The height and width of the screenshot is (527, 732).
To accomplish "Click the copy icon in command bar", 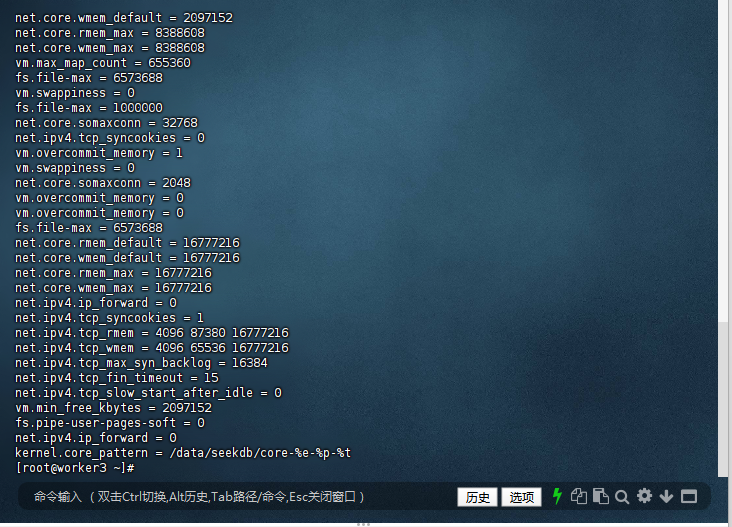I will click(x=579, y=496).
